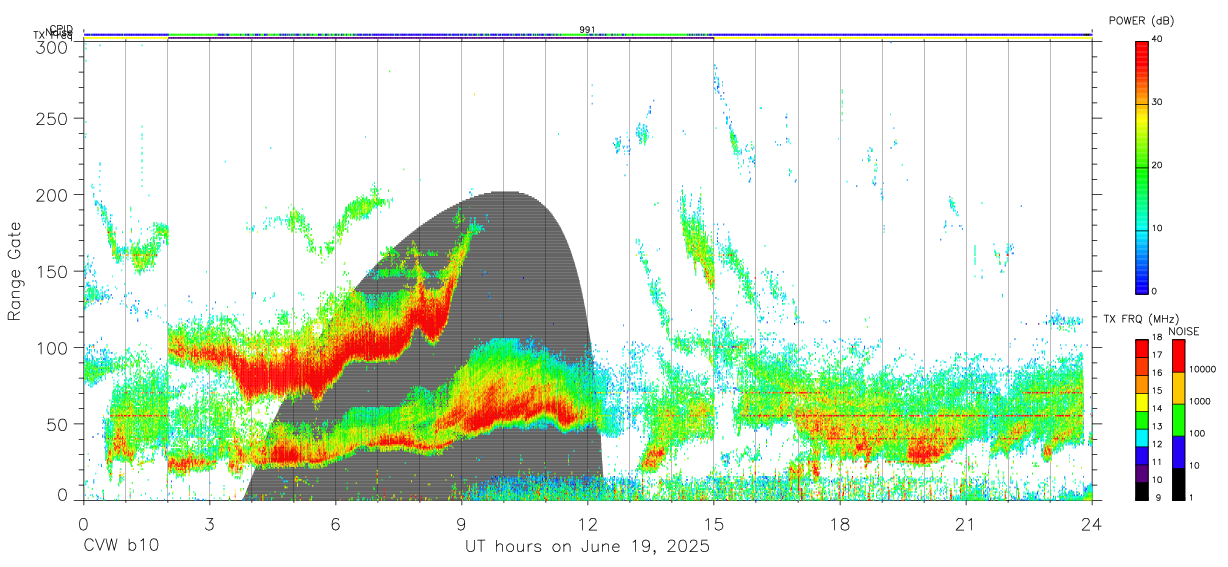Click the 200 Range Gate axis tick label

[51, 195]
